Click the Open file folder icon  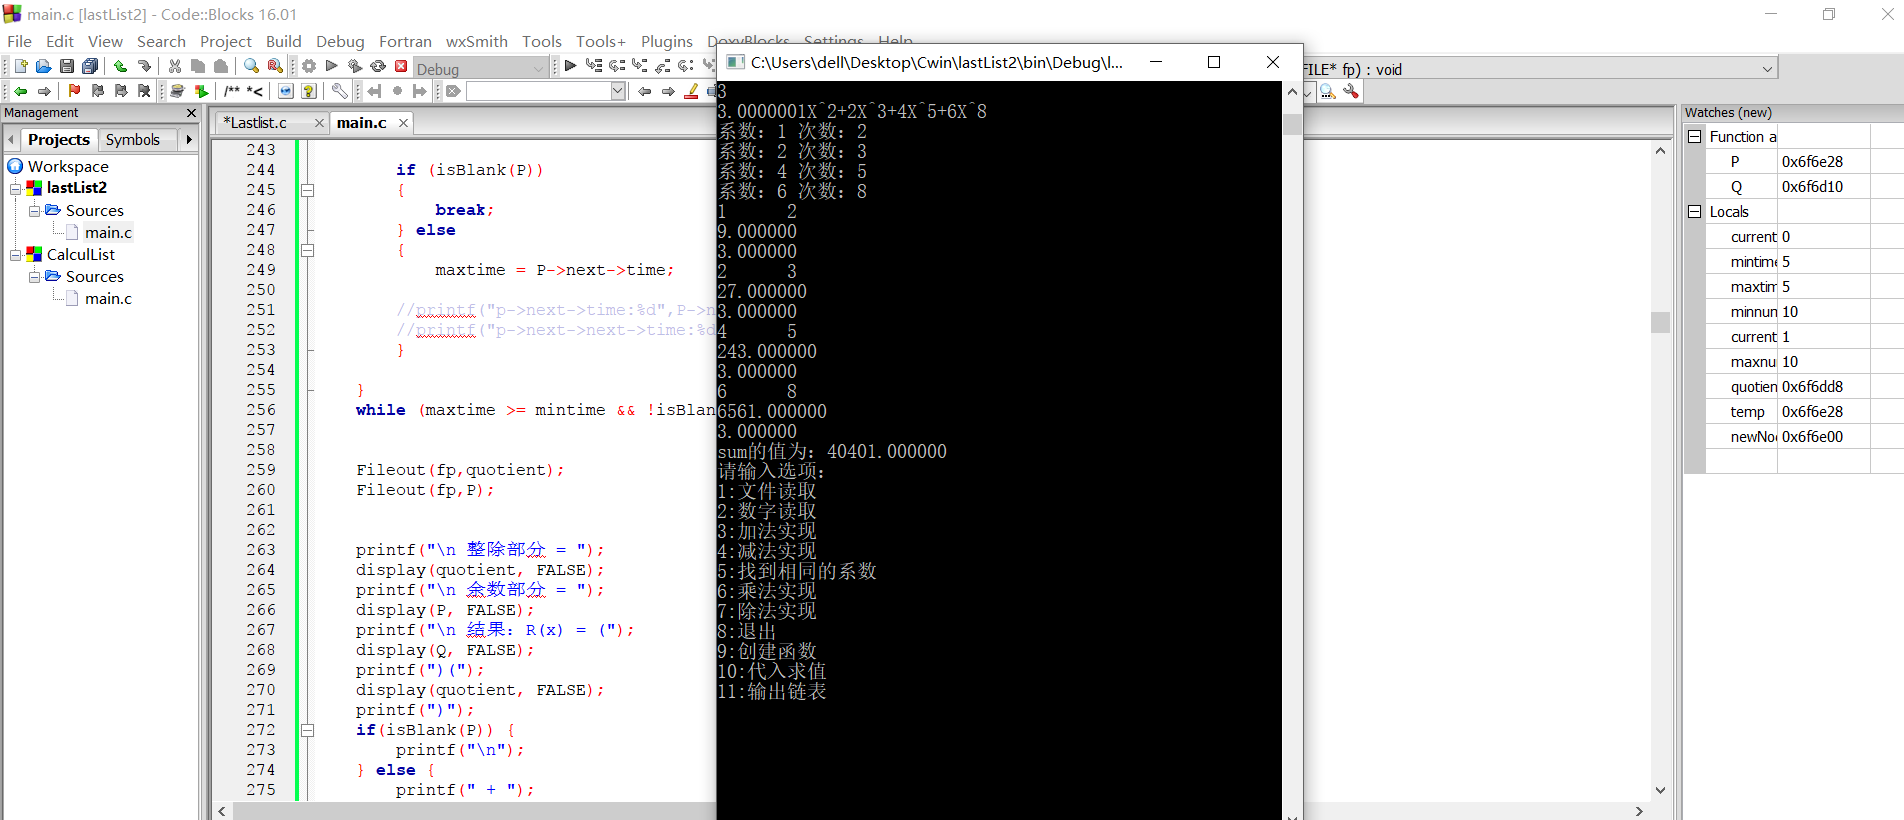(43, 66)
